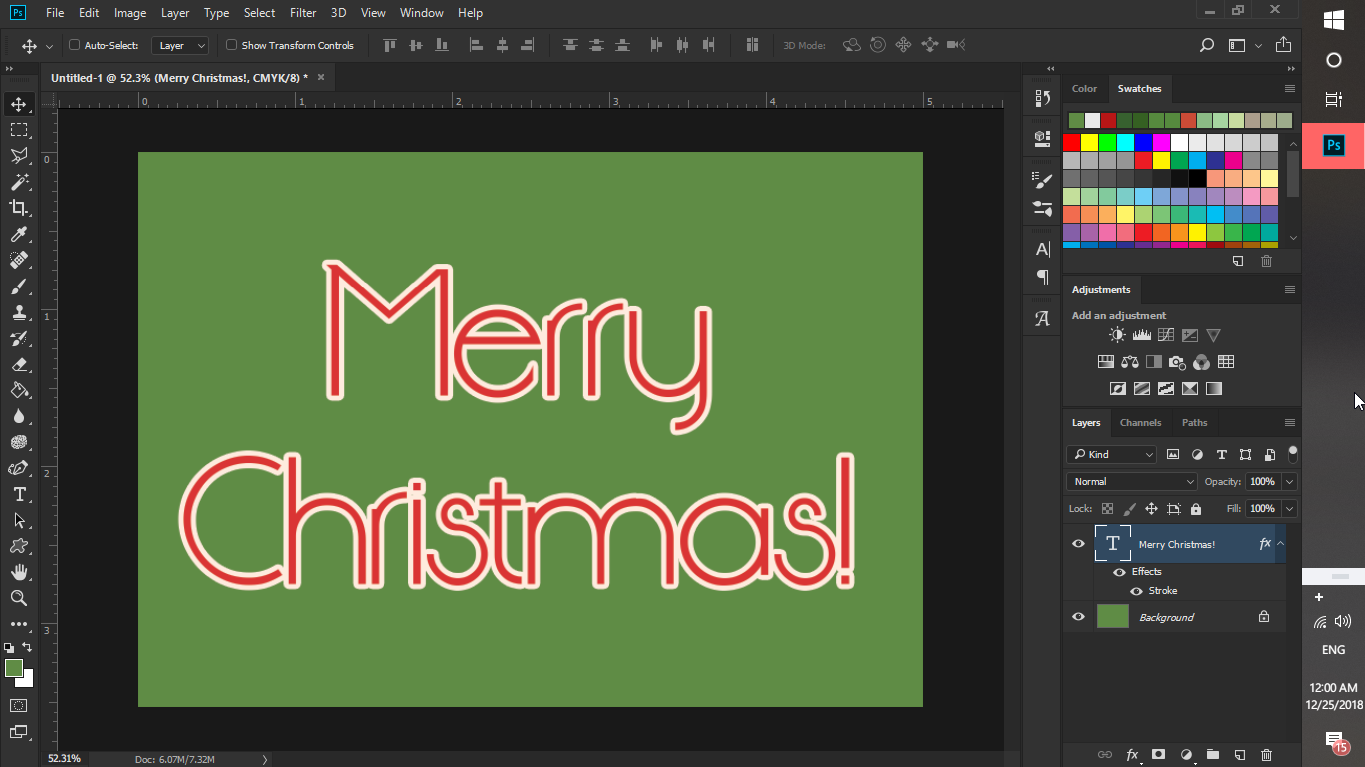Open the Character panel icon
Screen dimensions: 1365x767
(1043, 249)
